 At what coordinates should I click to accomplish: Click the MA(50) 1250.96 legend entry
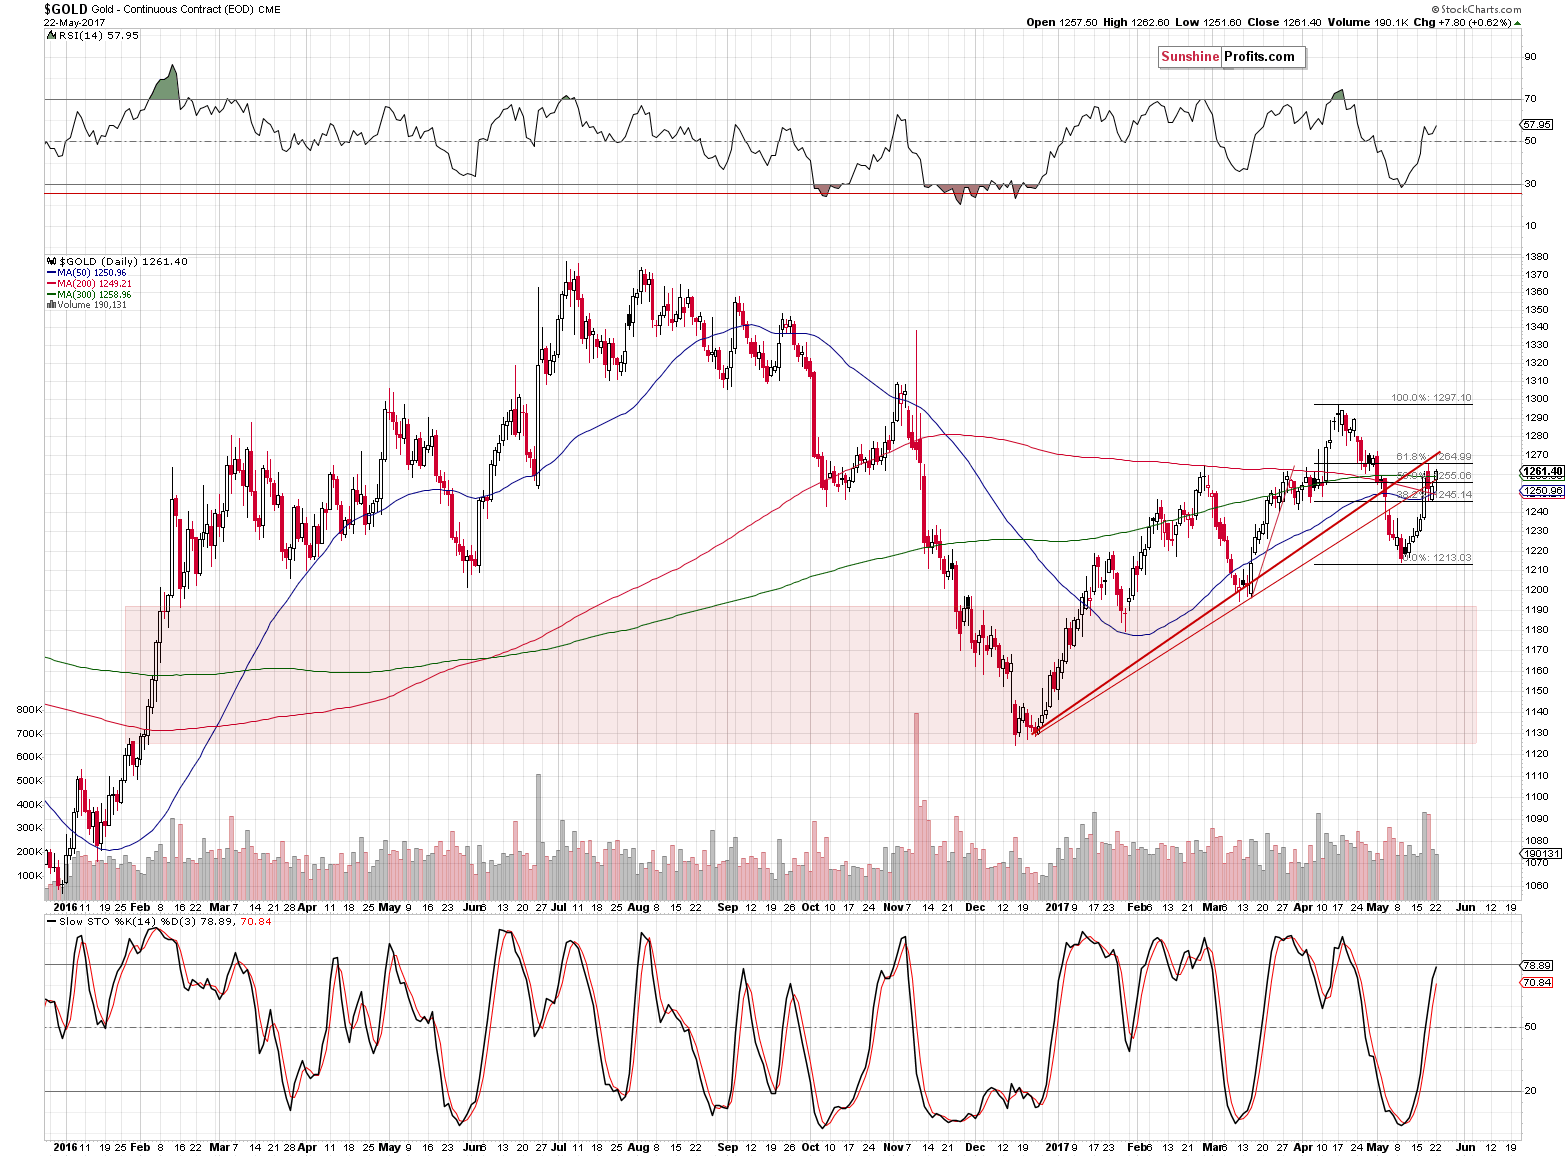pyautogui.click(x=91, y=272)
